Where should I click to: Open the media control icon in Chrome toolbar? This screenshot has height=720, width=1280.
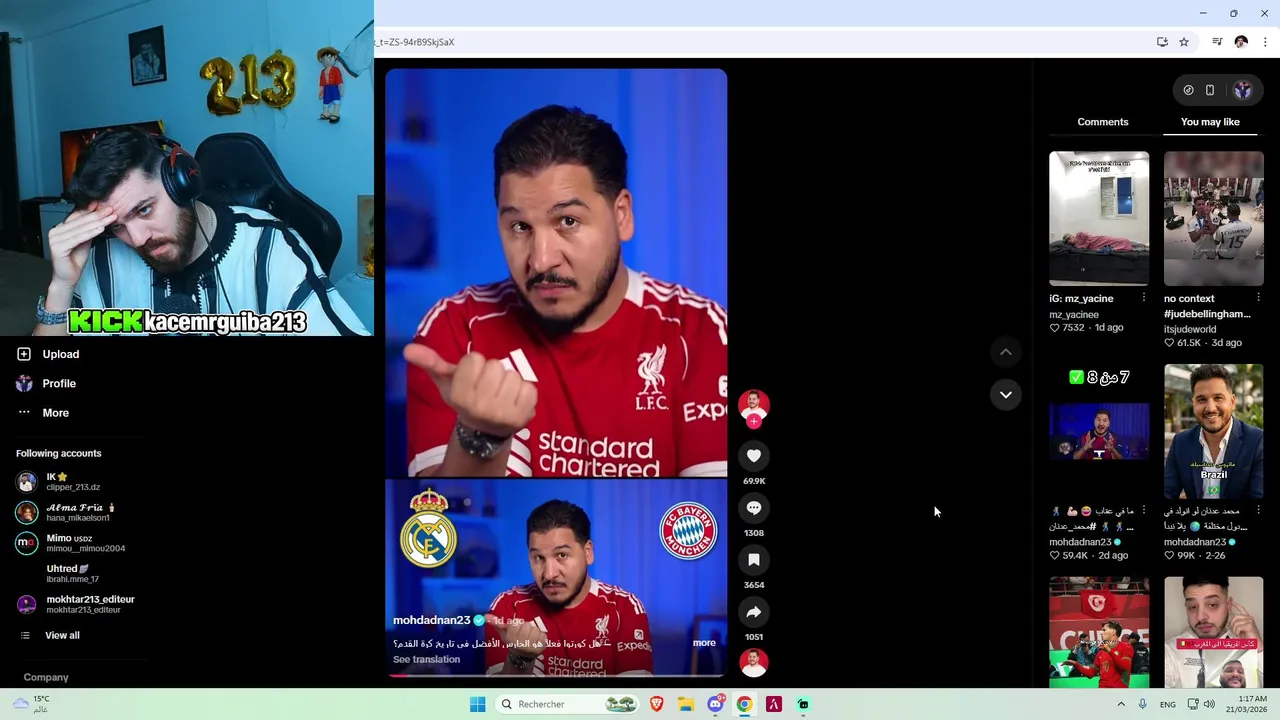point(1217,42)
